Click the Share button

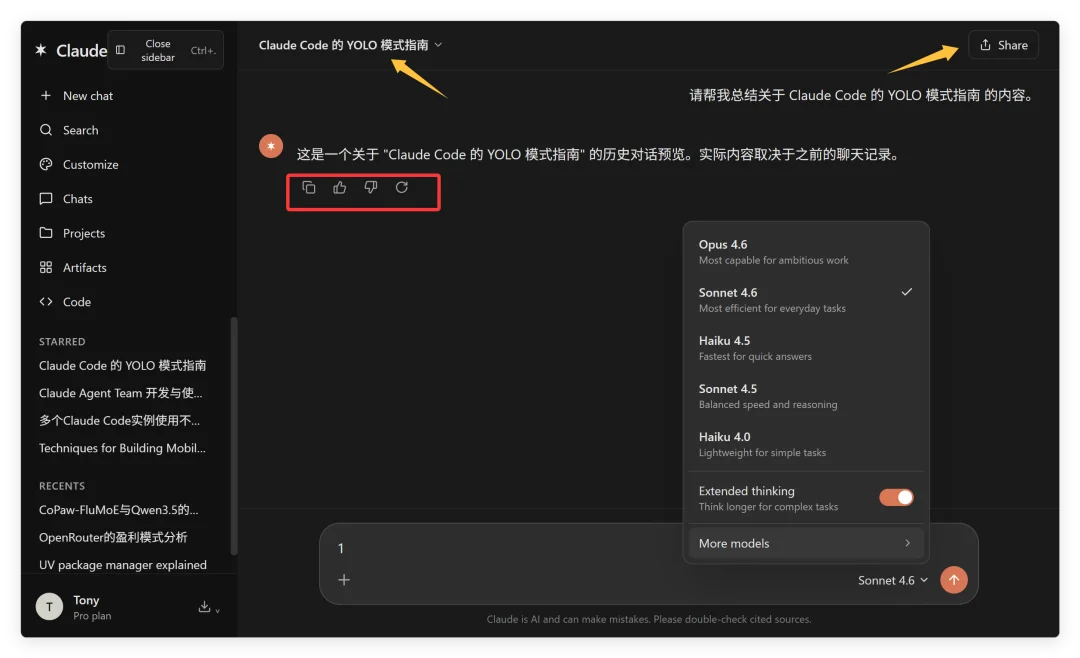(x=1003, y=44)
